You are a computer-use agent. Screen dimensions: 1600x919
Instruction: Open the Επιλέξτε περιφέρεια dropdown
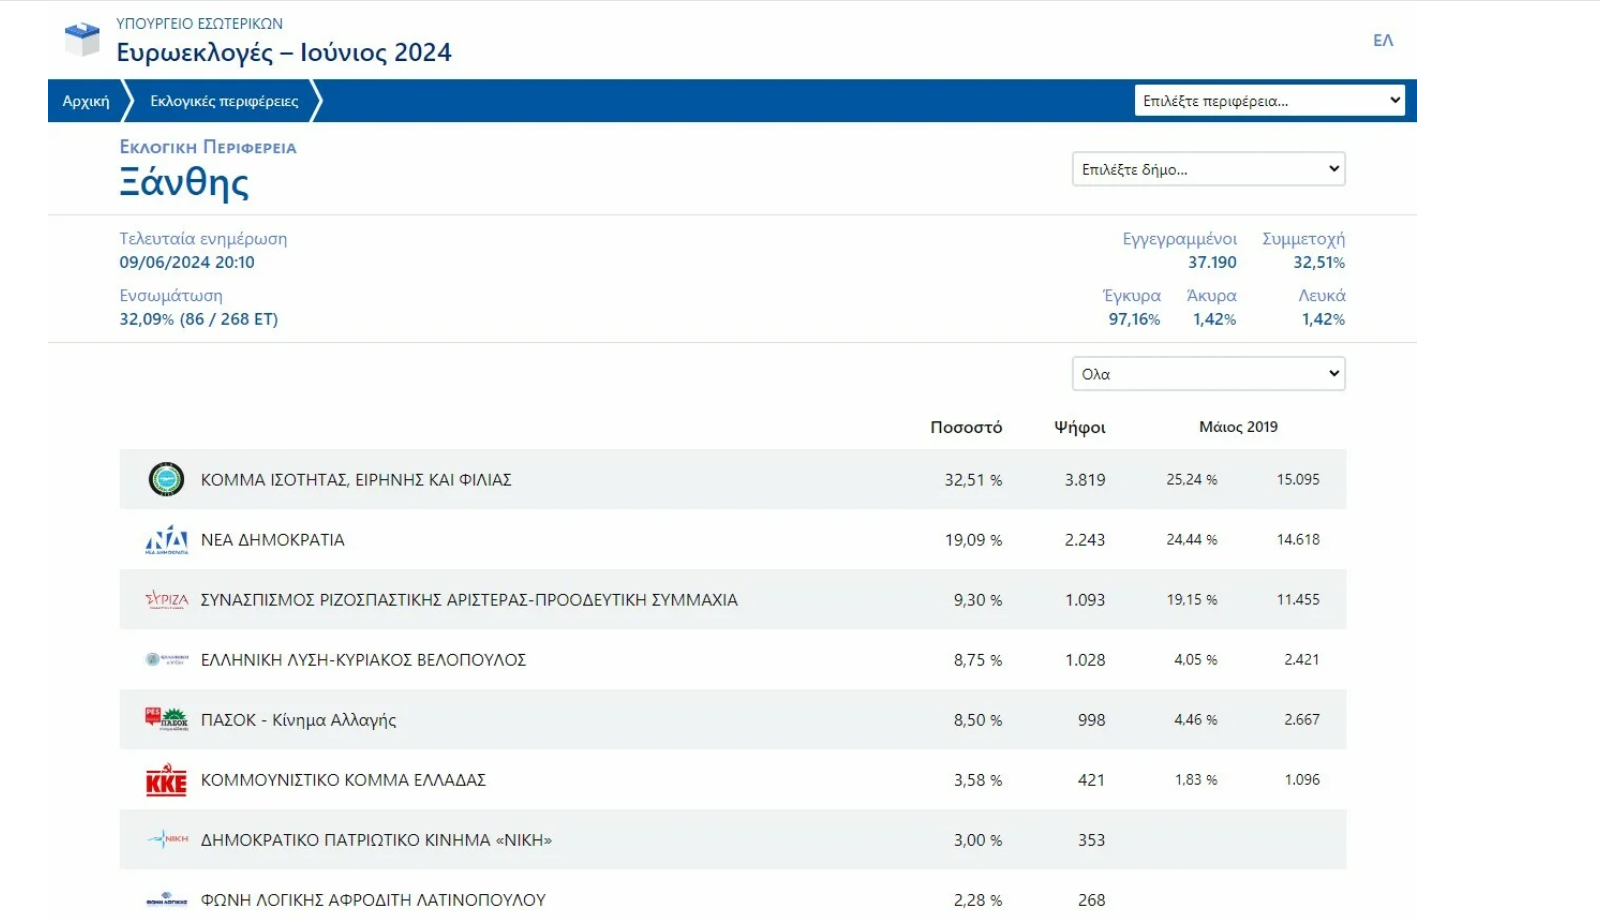(1270, 100)
